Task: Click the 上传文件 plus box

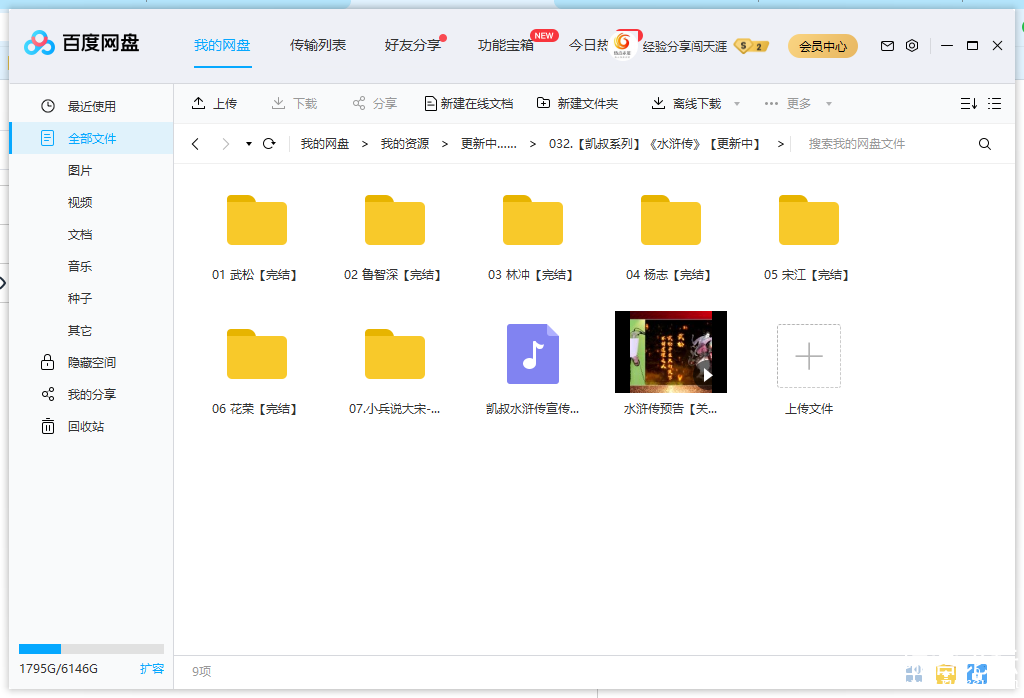Action: pos(808,356)
